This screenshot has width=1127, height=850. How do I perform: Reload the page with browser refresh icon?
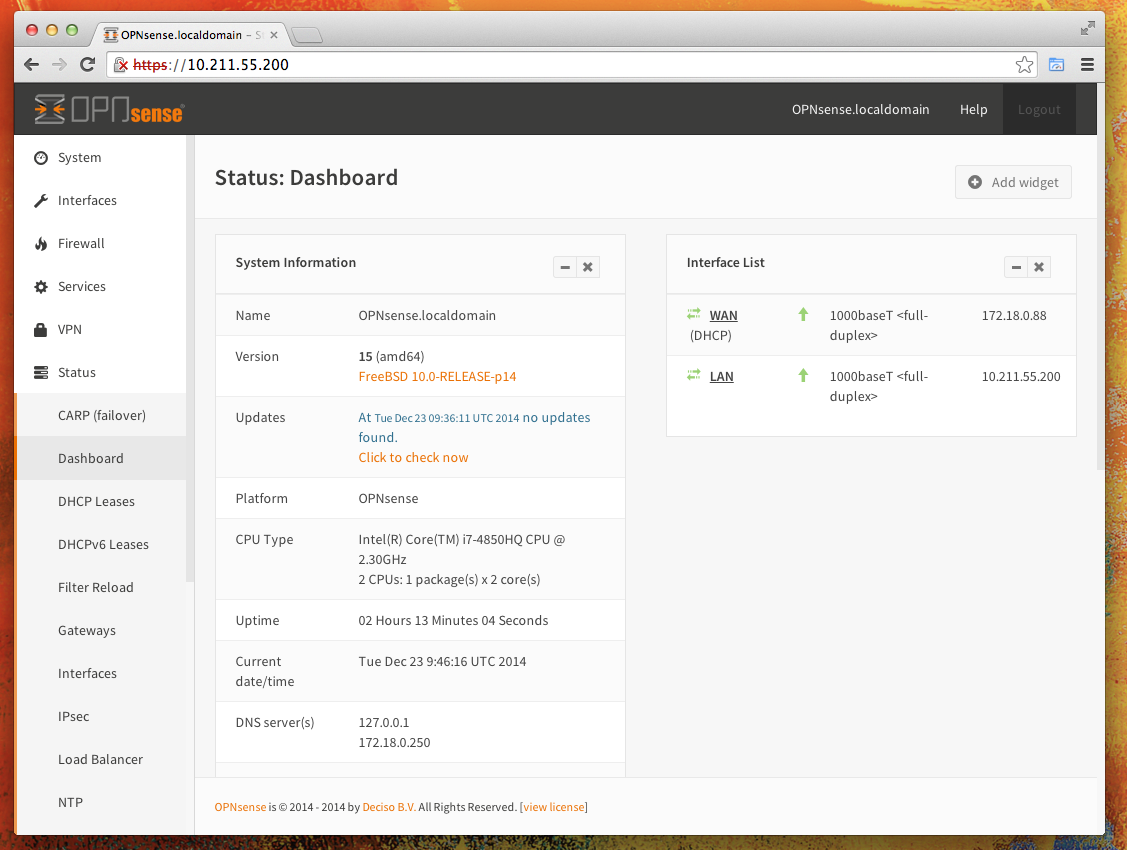point(87,65)
